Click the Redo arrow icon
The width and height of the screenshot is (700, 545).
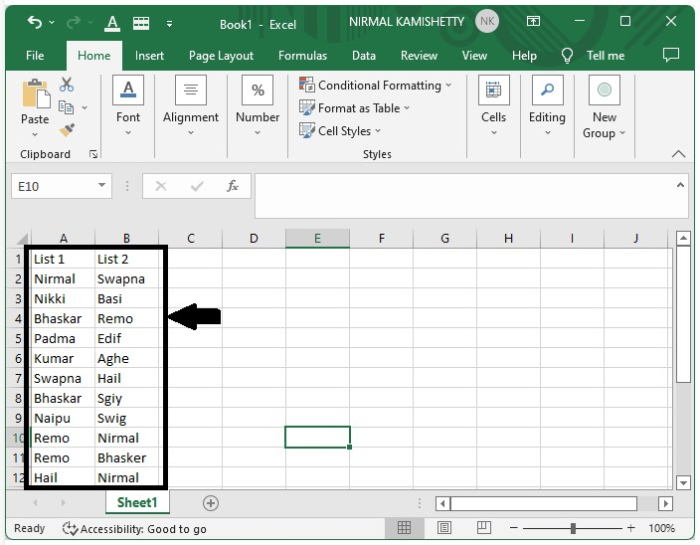[73, 21]
